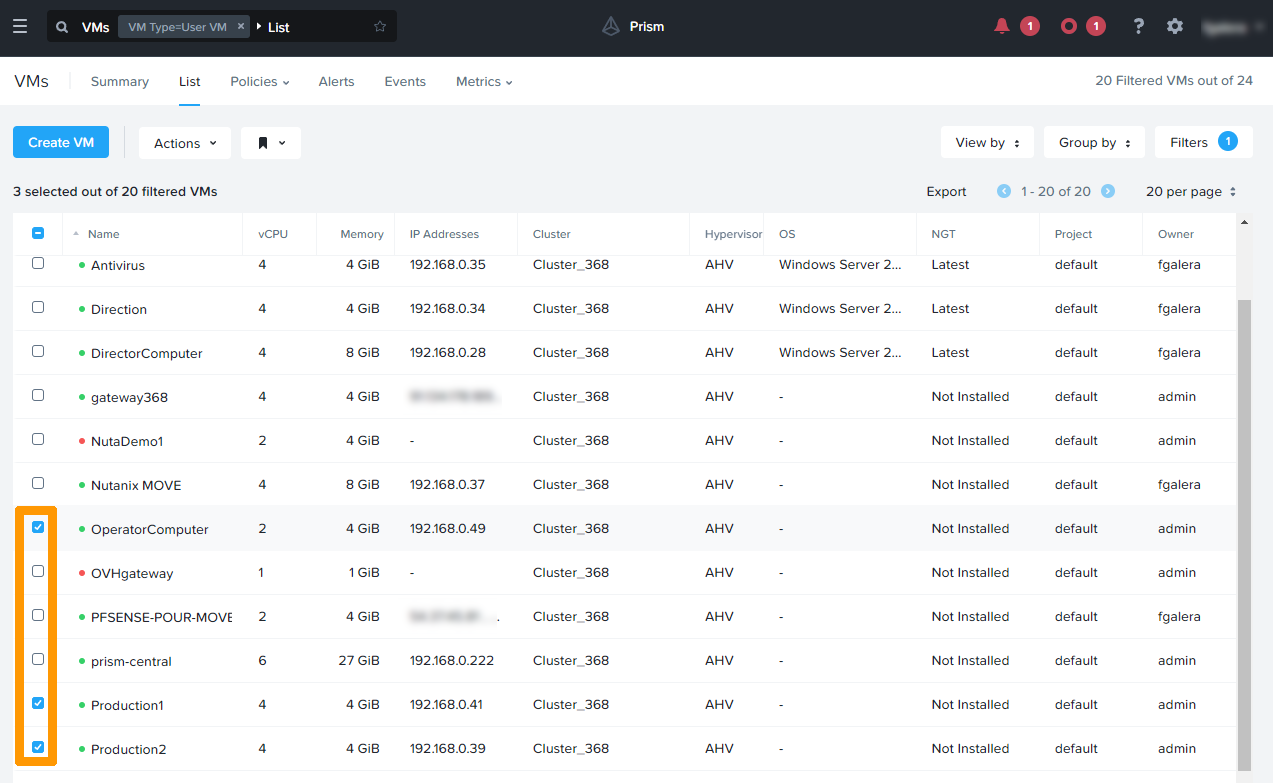
Task: View recent tasks via the red circle indicator
Action: coord(1066,26)
